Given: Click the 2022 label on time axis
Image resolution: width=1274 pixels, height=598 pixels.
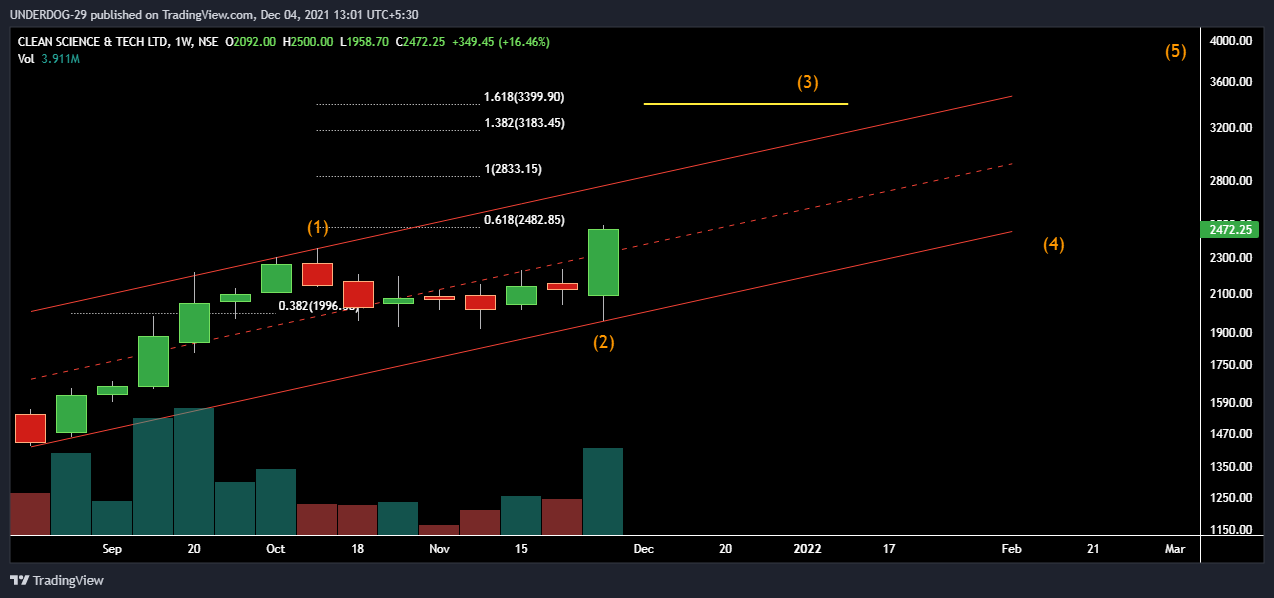Looking at the screenshot, I should click(x=807, y=549).
